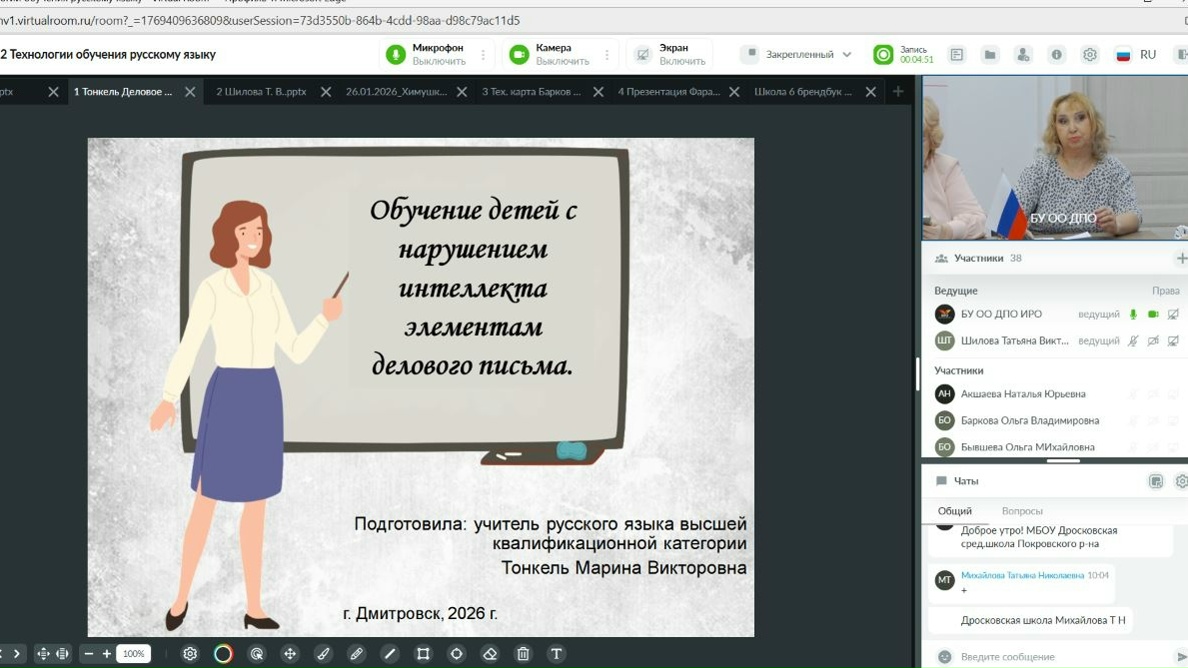Open the files folder icon in top bar

tap(990, 55)
